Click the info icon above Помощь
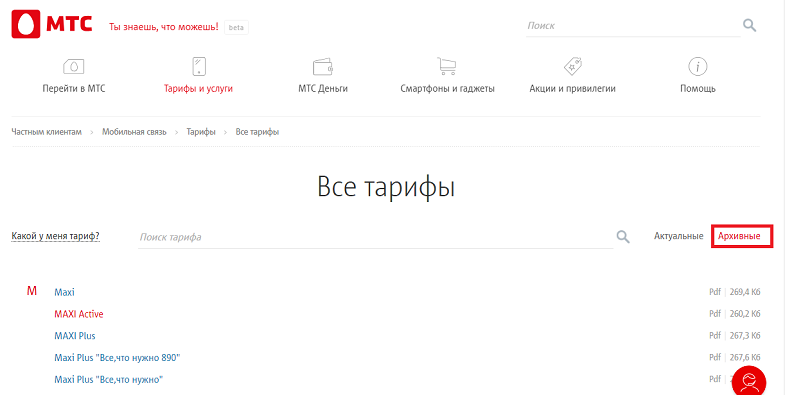The height and width of the screenshot is (395, 785). pyautogui.click(x=697, y=66)
